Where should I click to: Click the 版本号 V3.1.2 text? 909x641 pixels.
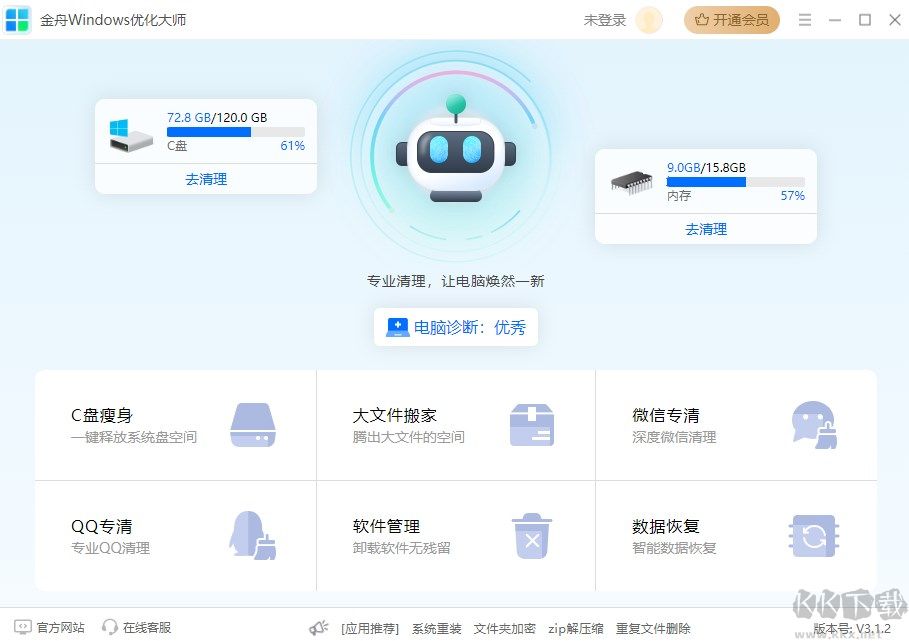click(x=852, y=628)
